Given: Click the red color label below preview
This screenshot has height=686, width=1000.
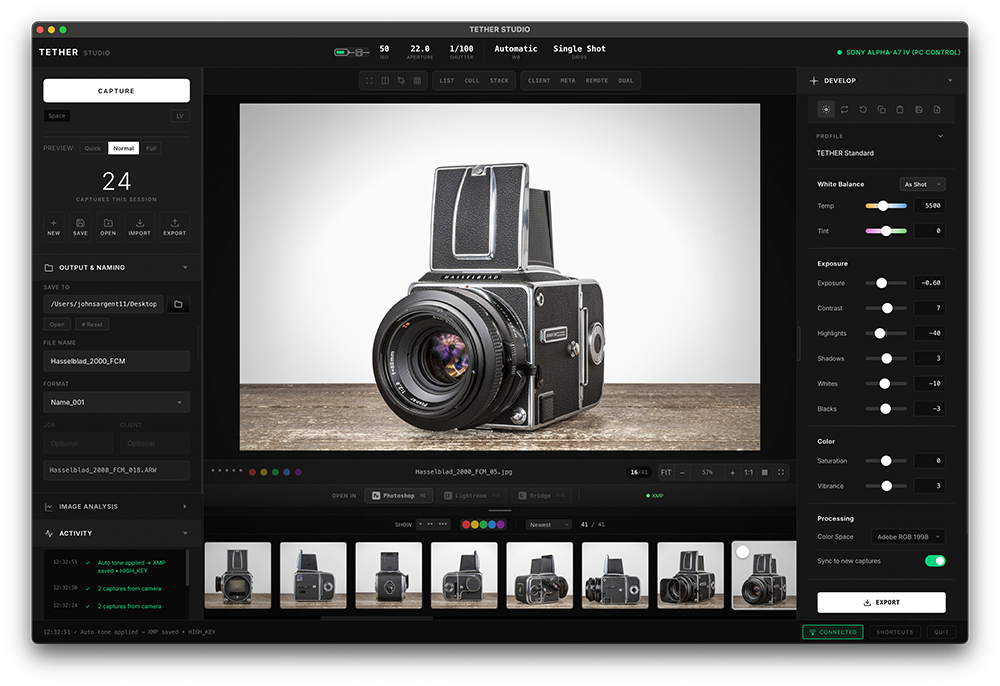Looking at the screenshot, I should 253,472.
